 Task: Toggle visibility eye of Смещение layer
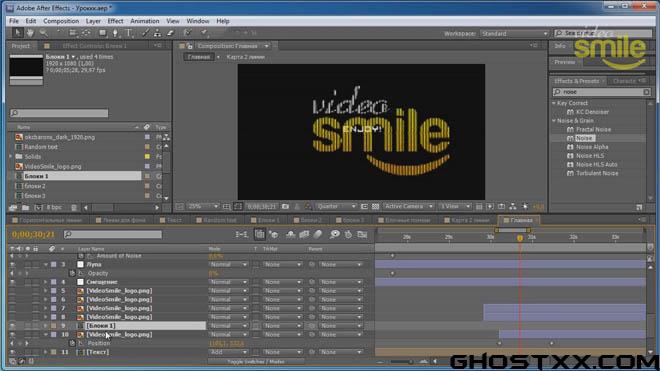coord(13,282)
